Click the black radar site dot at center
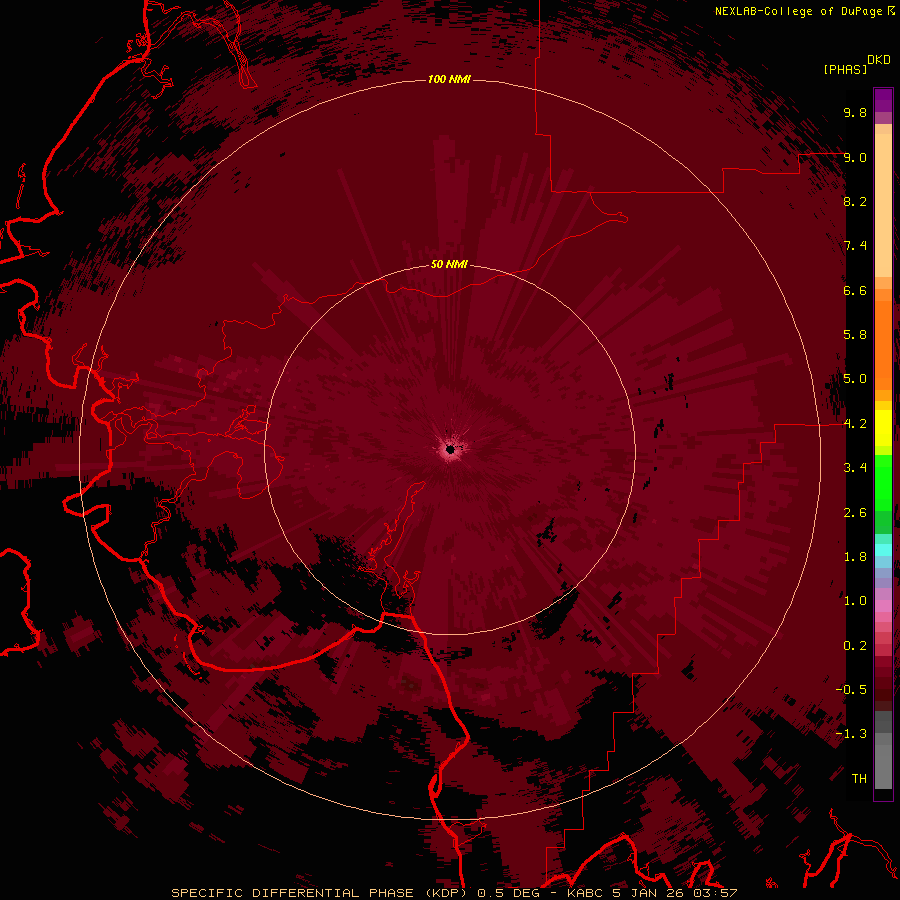This screenshot has width=900, height=900. [451, 449]
